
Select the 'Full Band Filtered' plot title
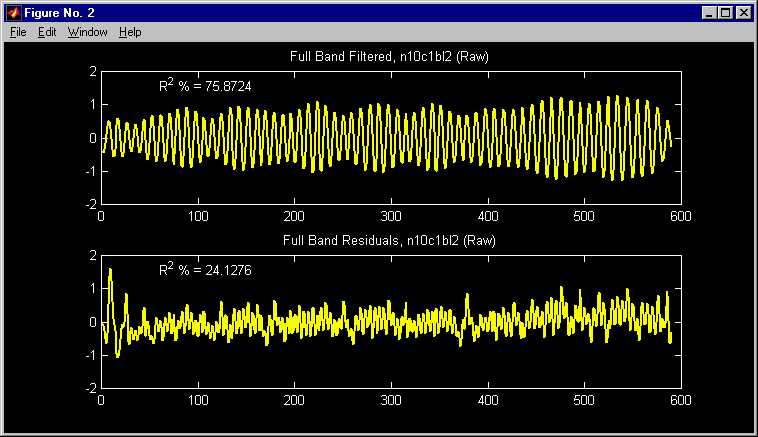[388, 57]
